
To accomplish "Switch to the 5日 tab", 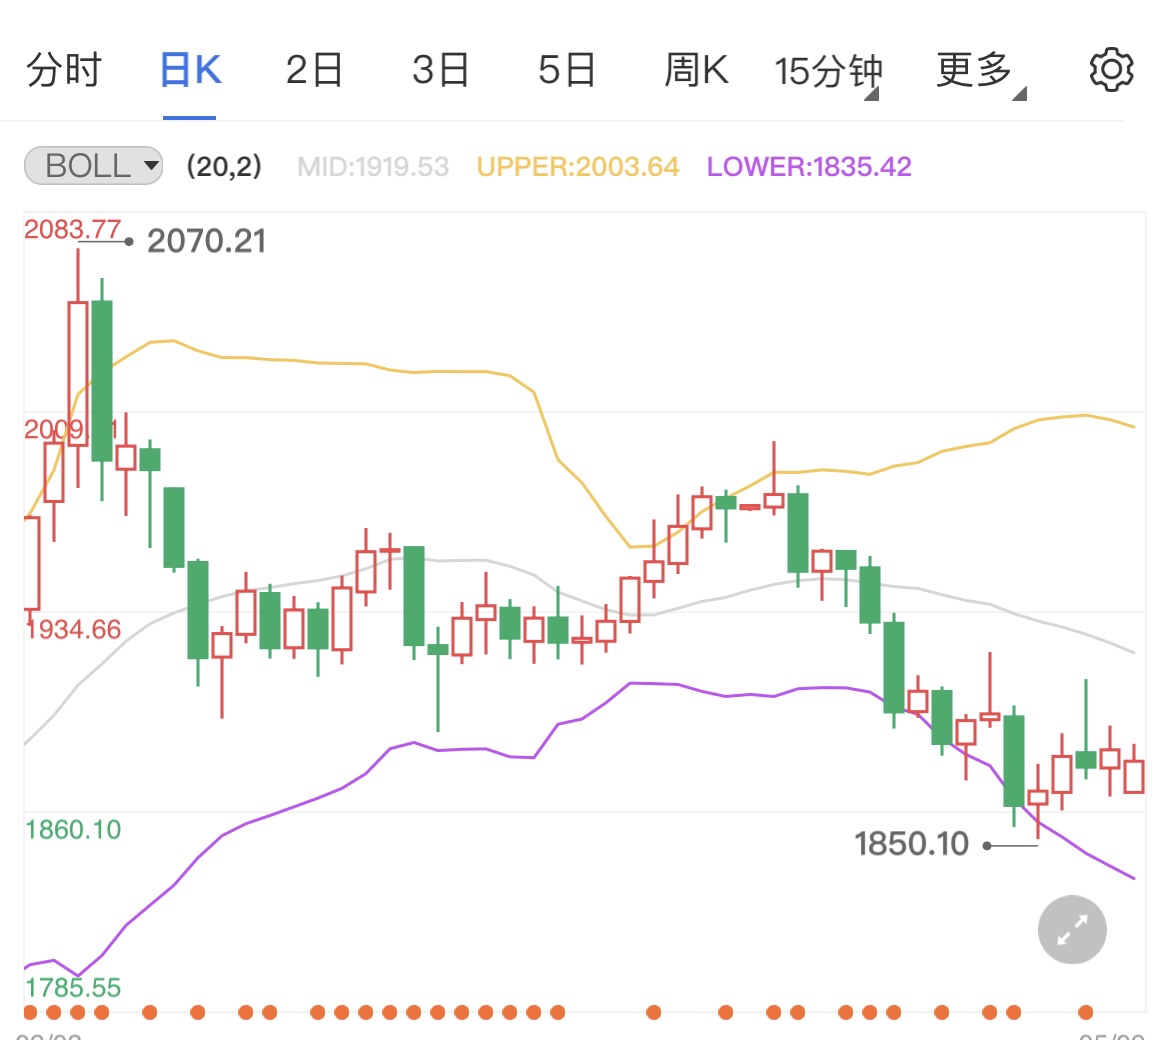I will pyautogui.click(x=566, y=70).
